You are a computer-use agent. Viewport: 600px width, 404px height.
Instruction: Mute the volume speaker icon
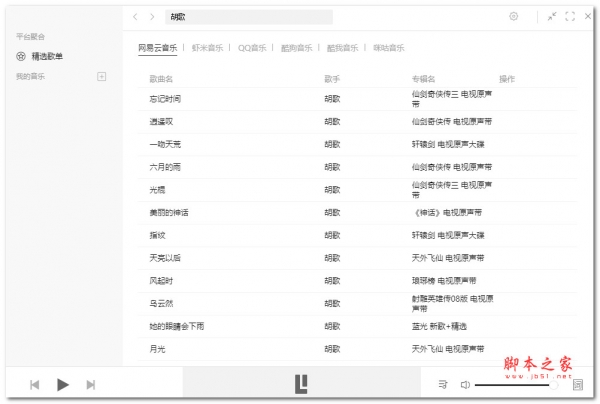(465, 384)
